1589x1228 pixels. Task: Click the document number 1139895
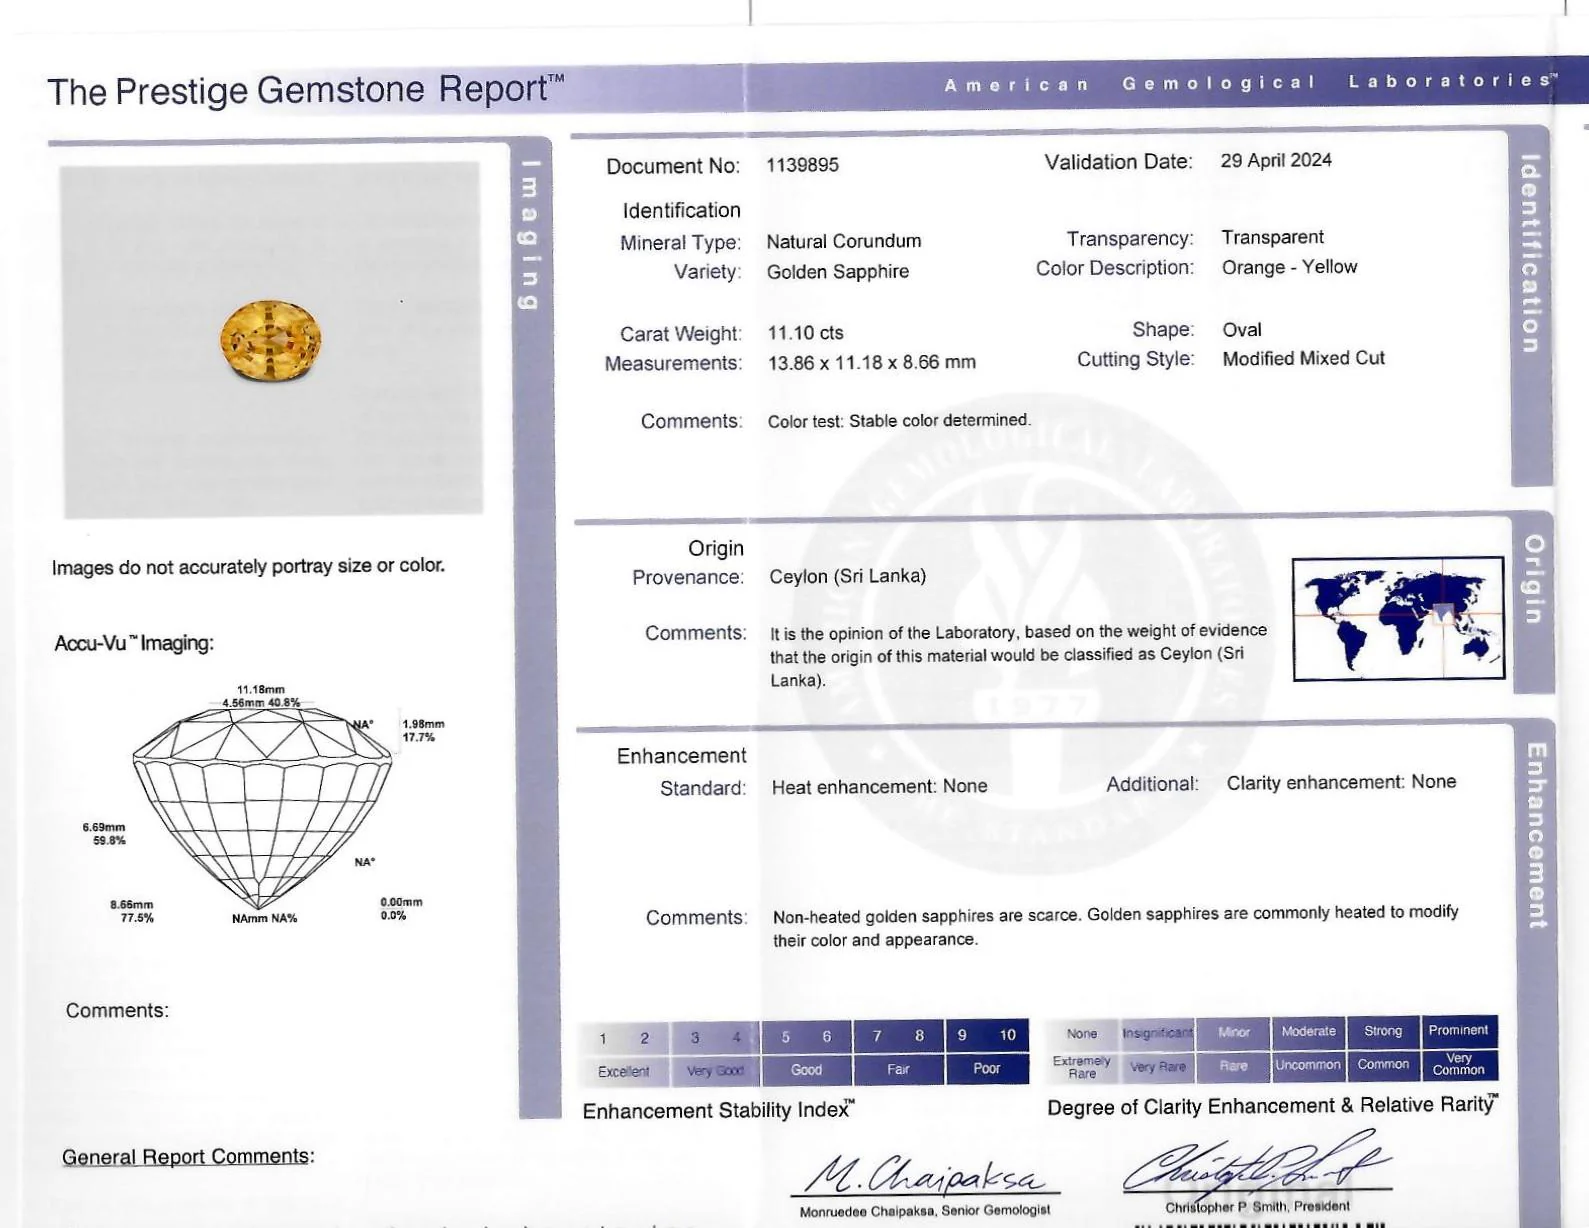(x=803, y=165)
